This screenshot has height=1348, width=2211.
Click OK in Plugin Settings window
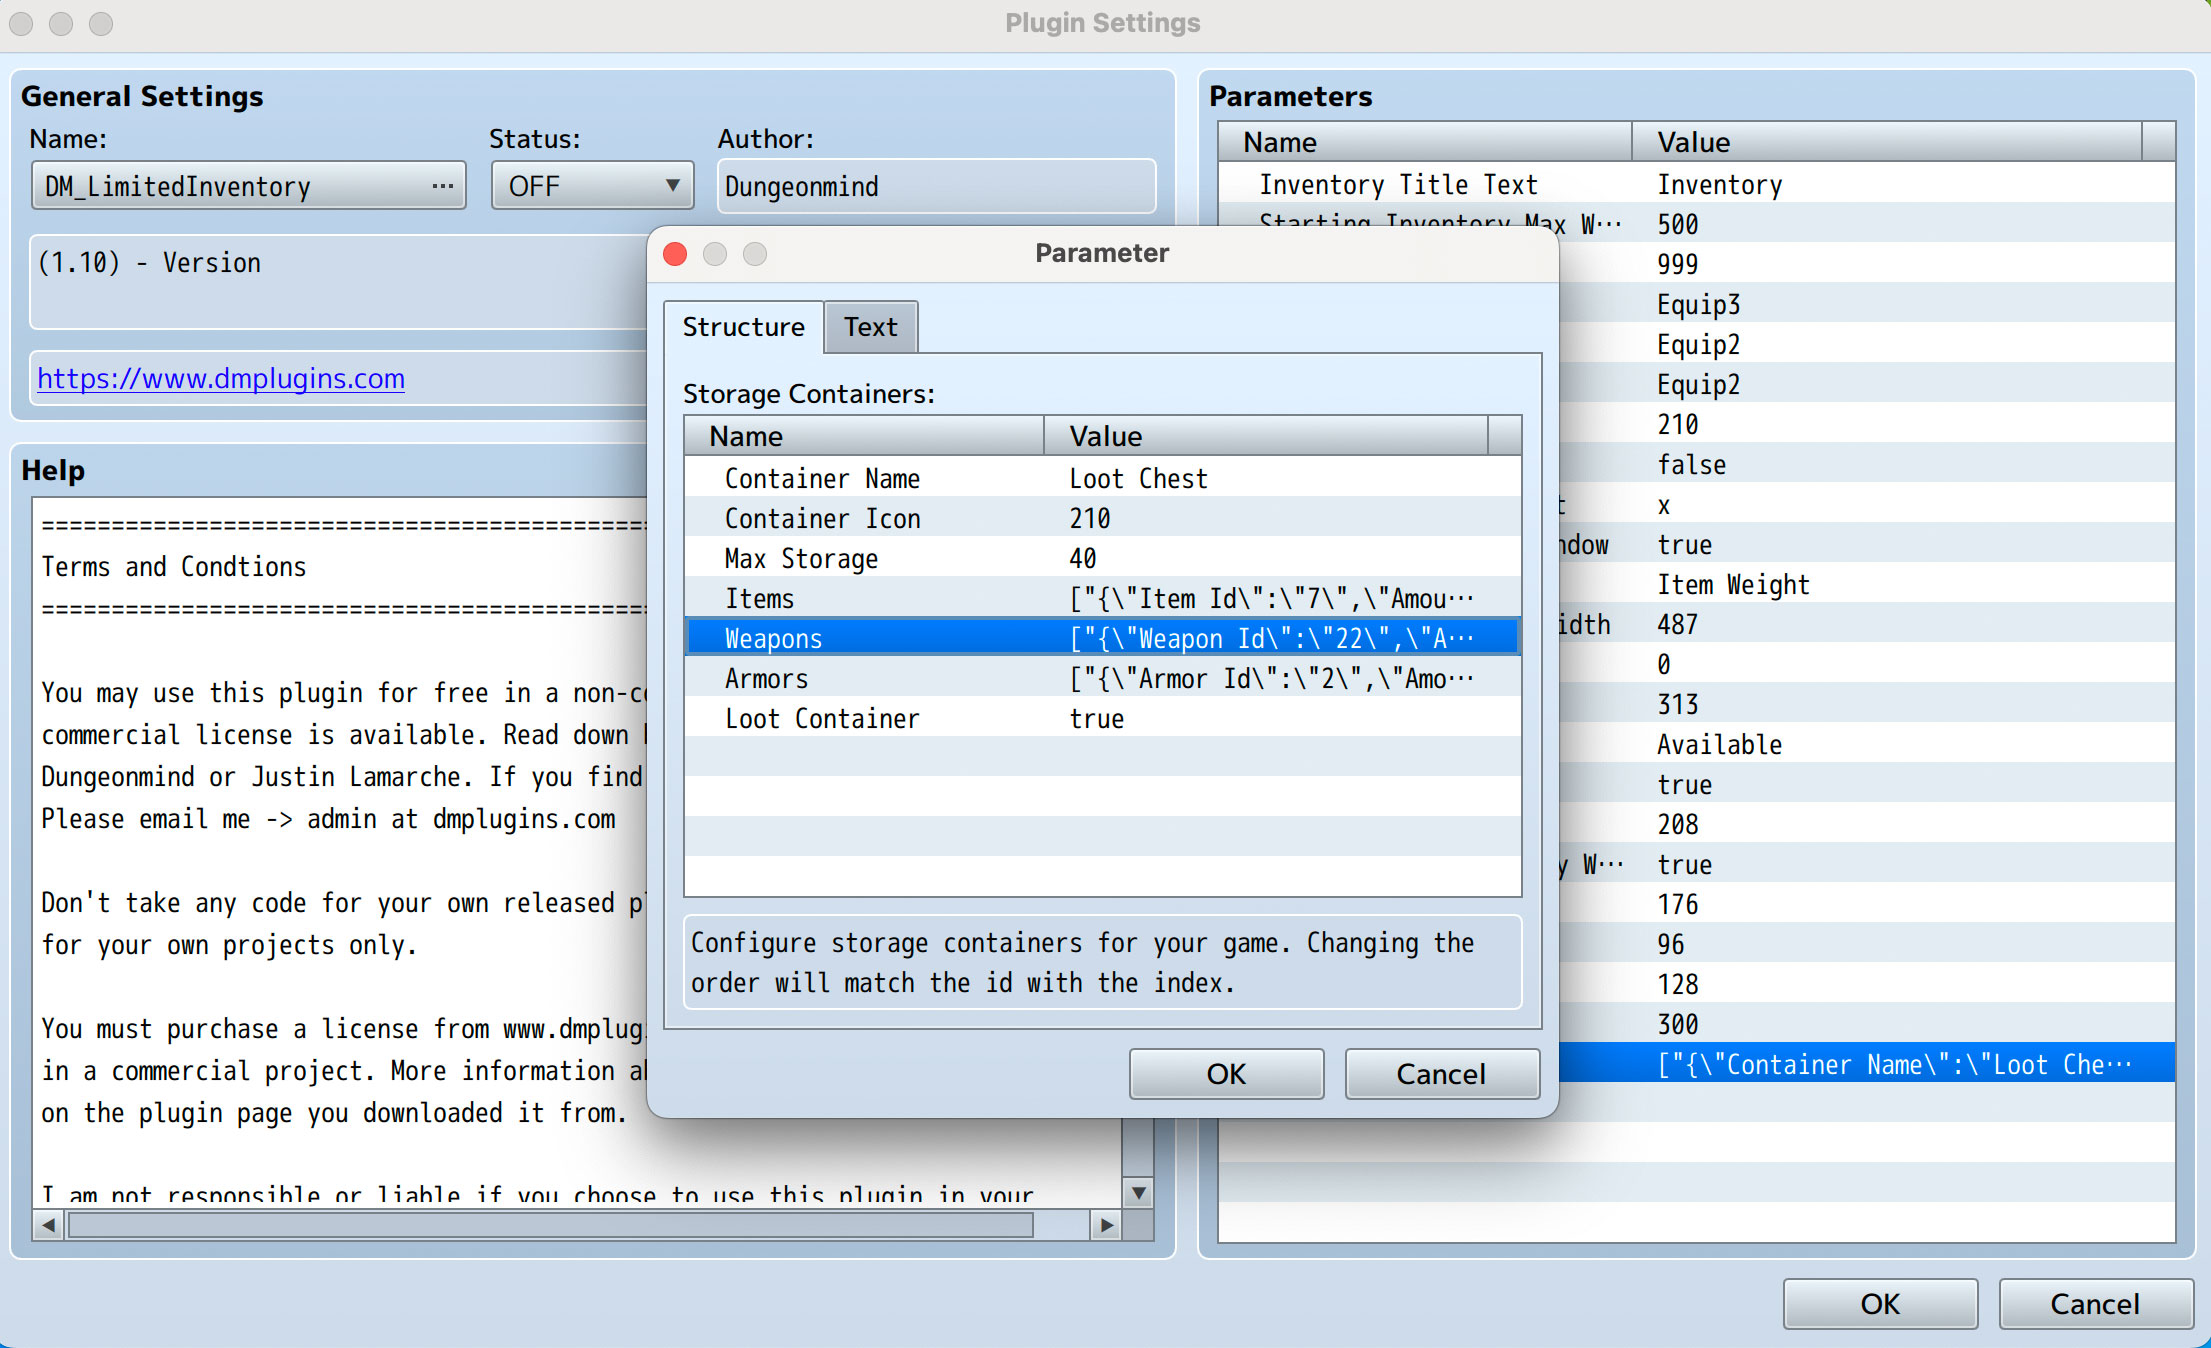pos(1880,1303)
